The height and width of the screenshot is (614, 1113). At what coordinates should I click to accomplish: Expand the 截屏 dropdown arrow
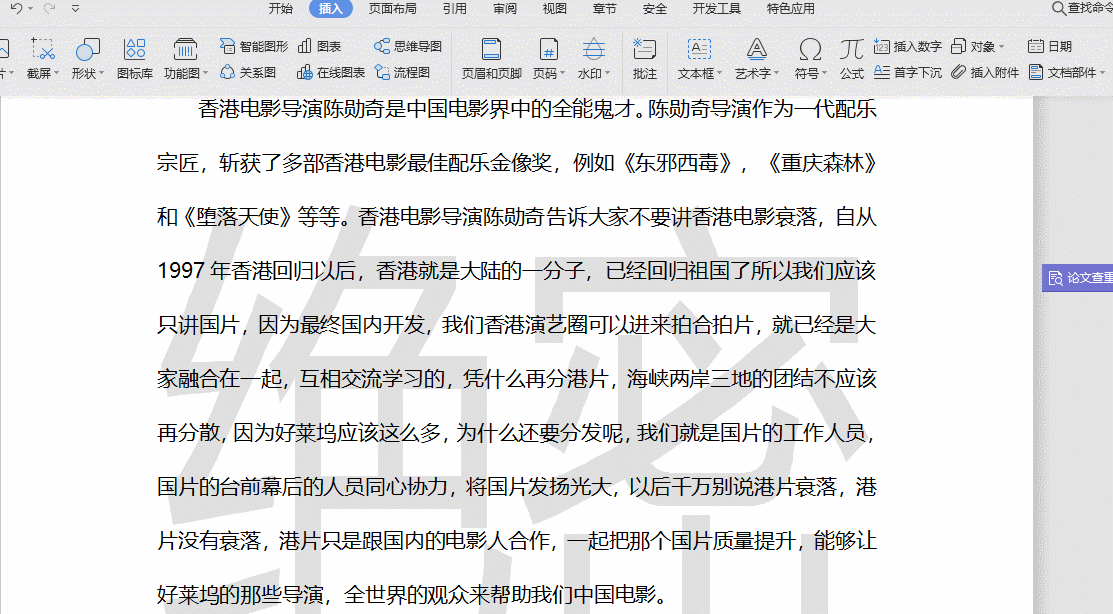(x=55, y=73)
